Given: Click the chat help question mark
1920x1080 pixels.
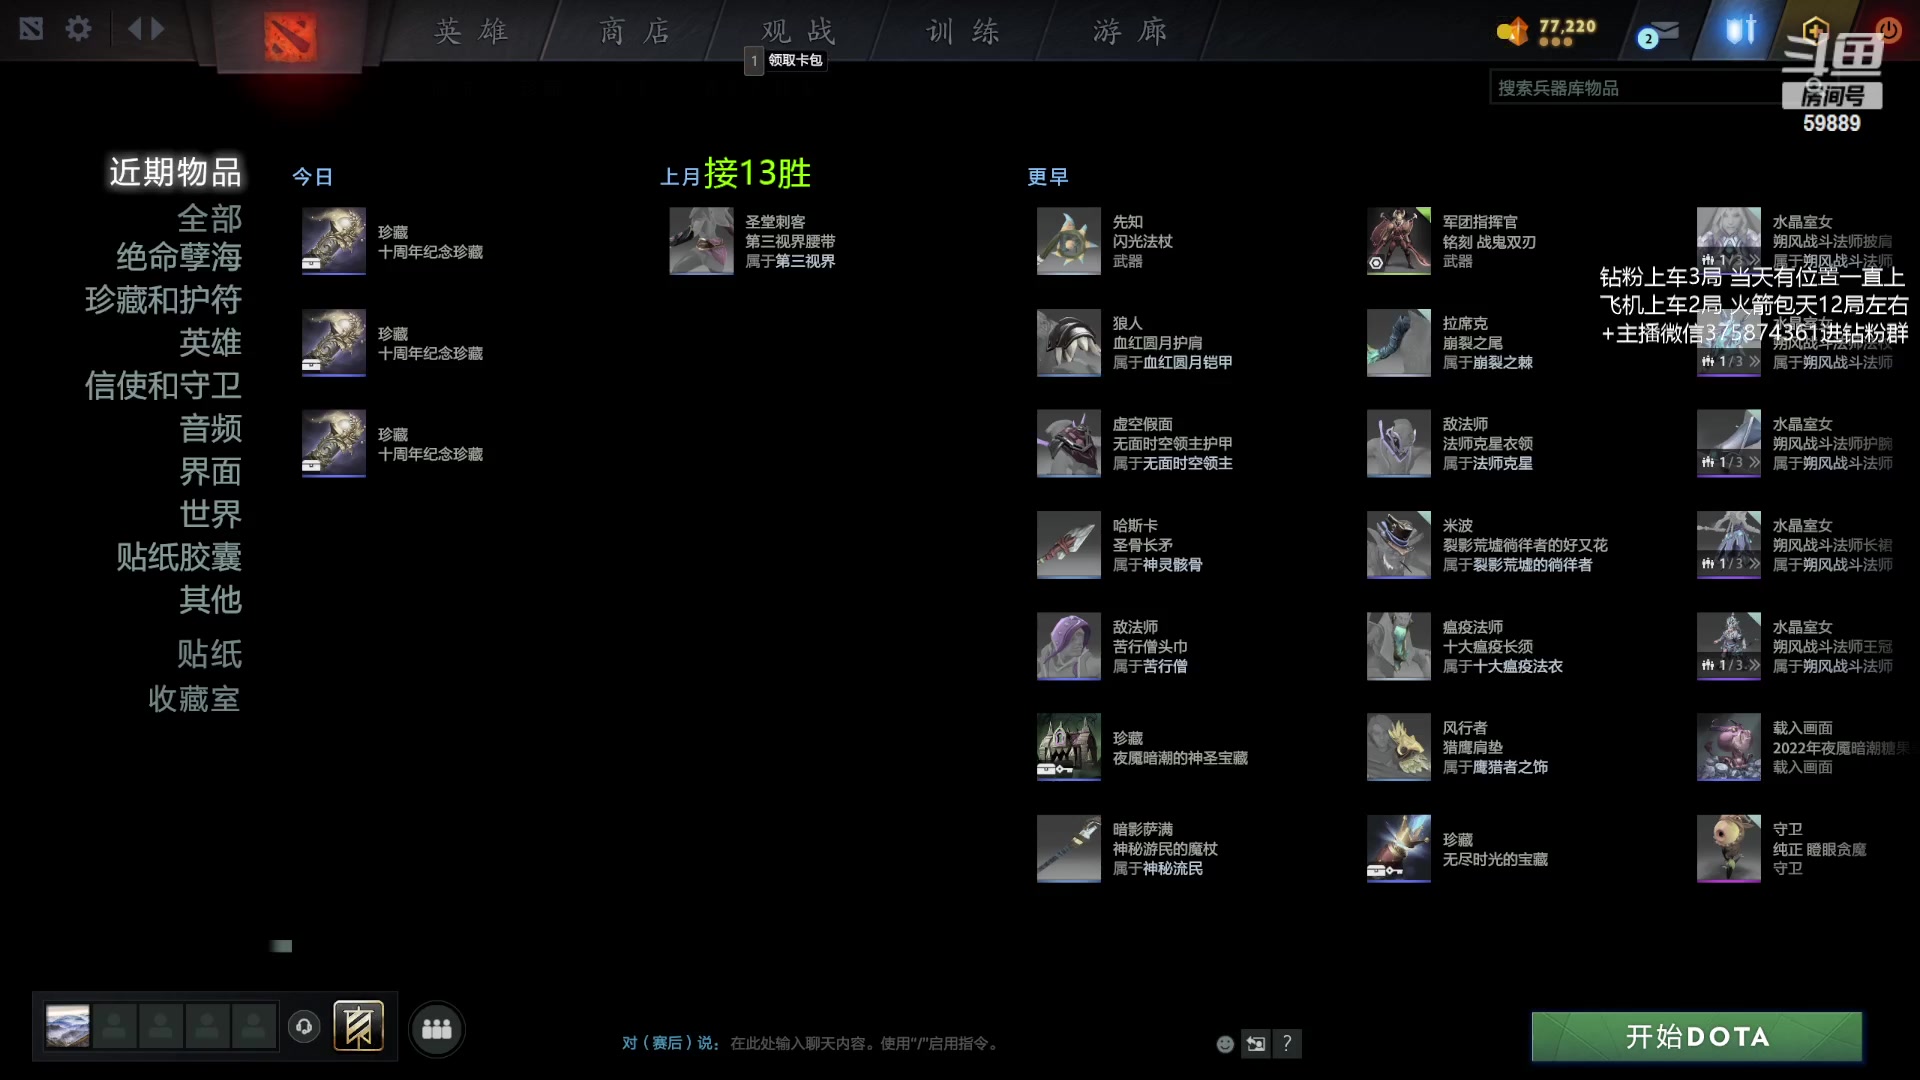Looking at the screenshot, I should (x=1287, y=1044).
